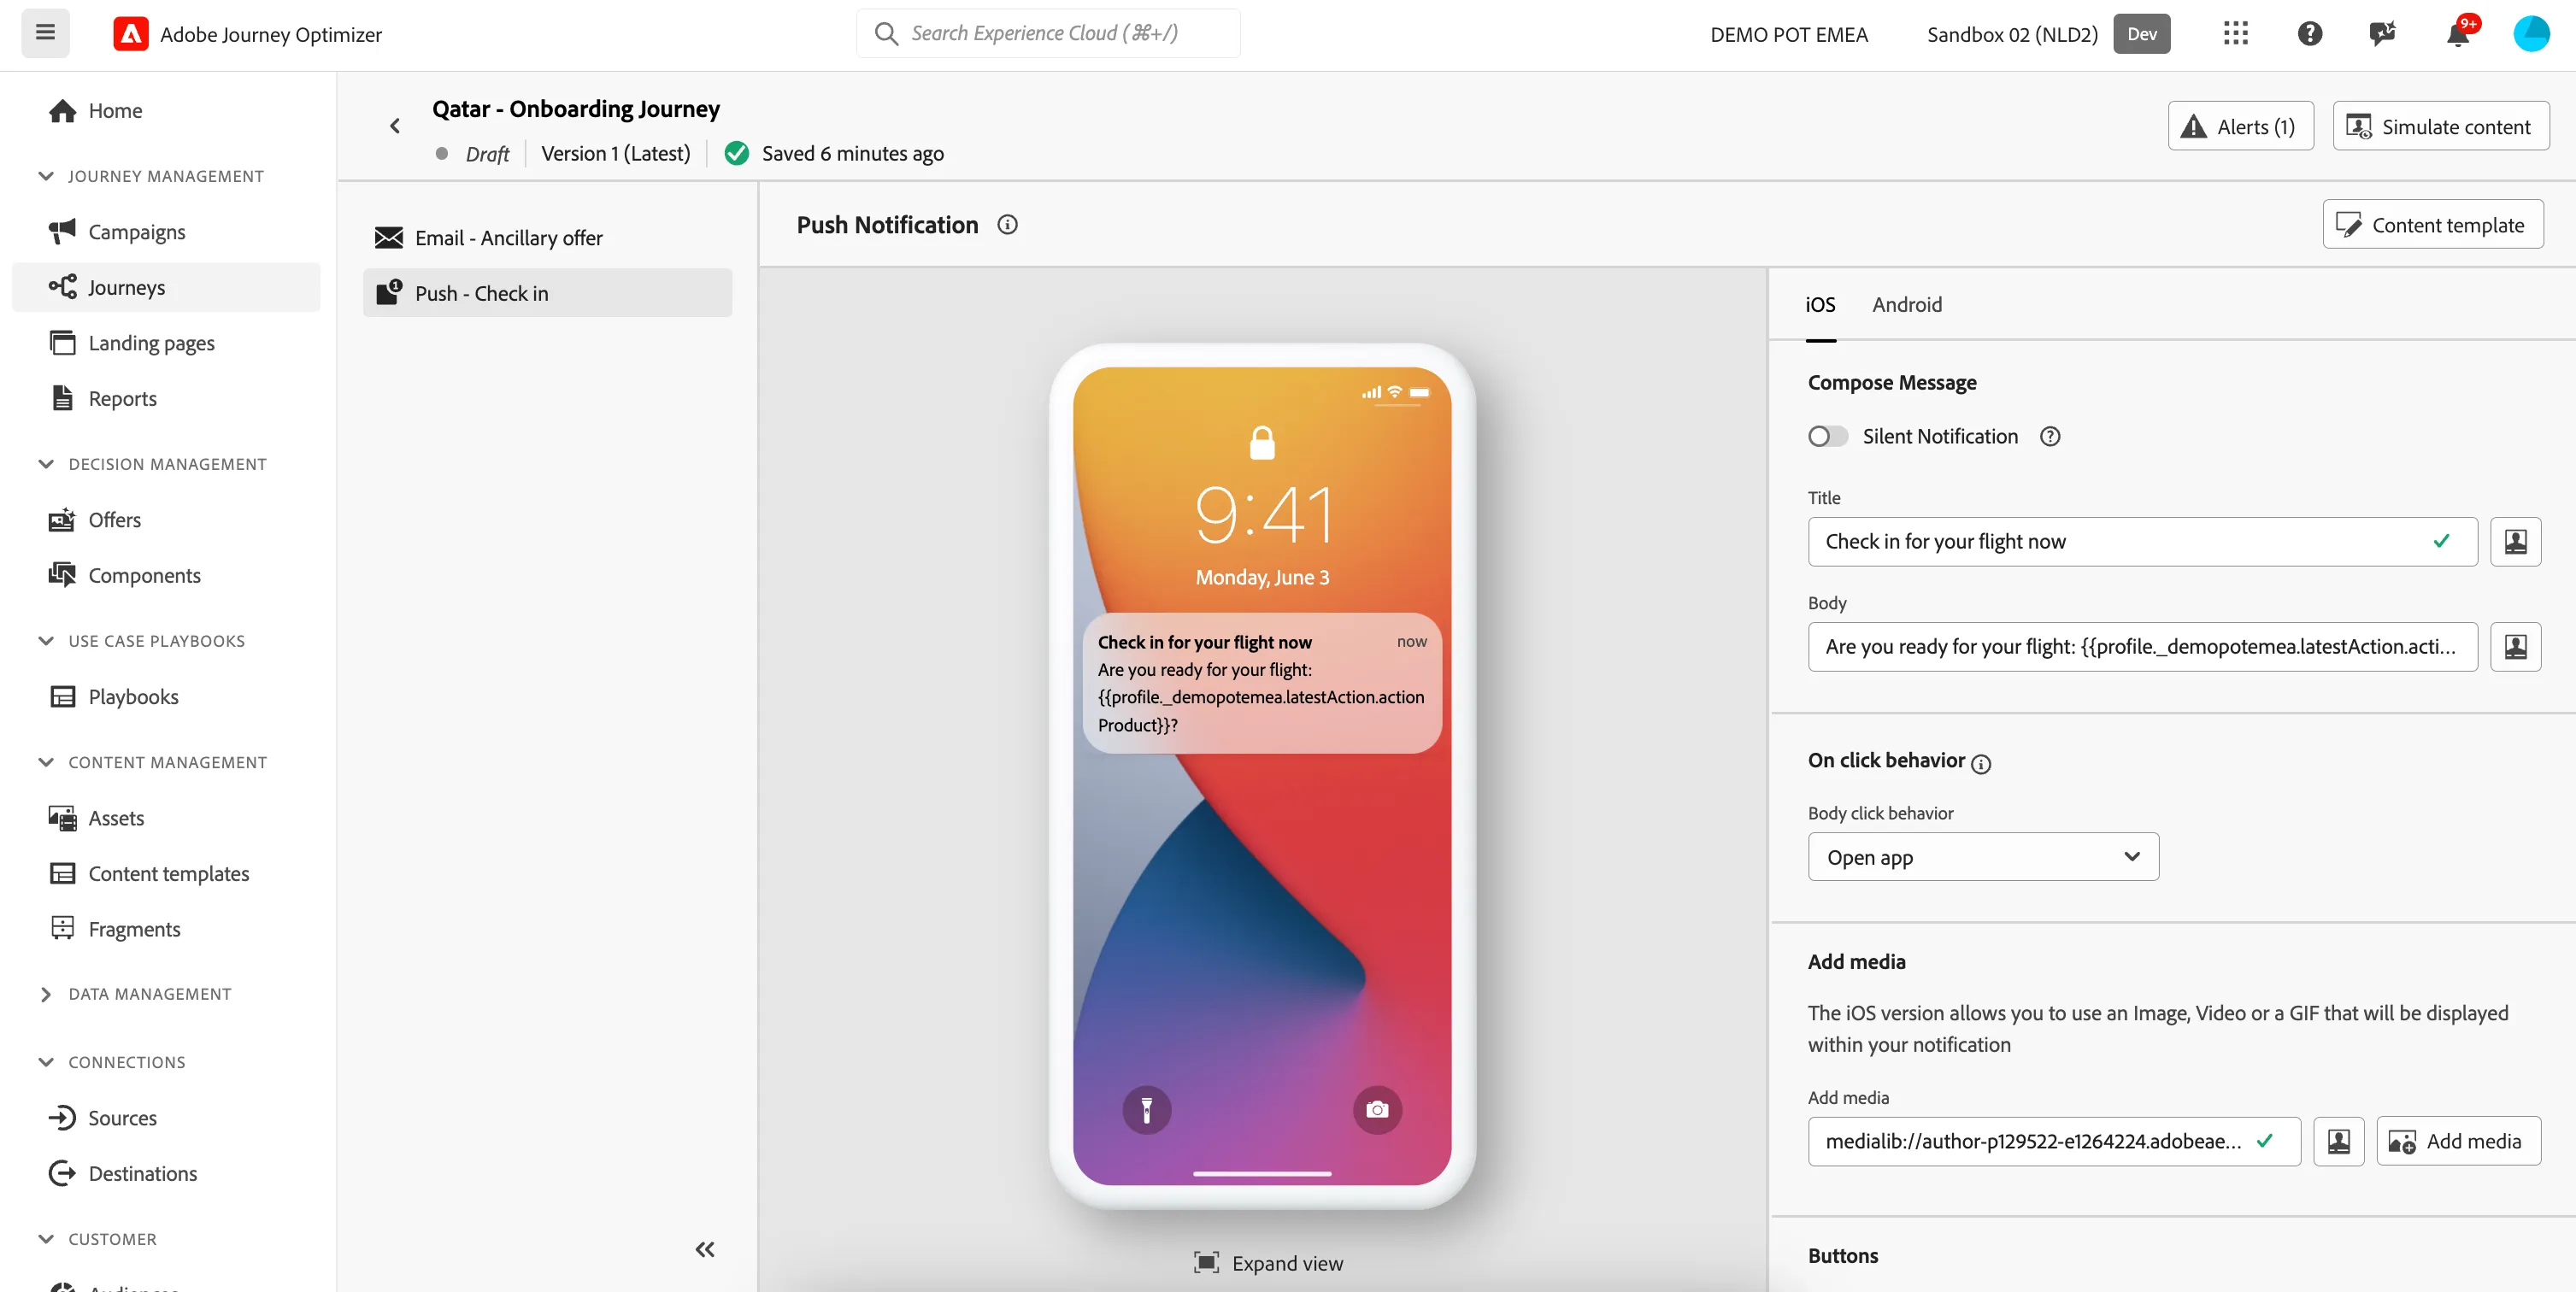Click the Simulate content button
Viewport: 2576px width, 1292px height.
pos(2440,126)
